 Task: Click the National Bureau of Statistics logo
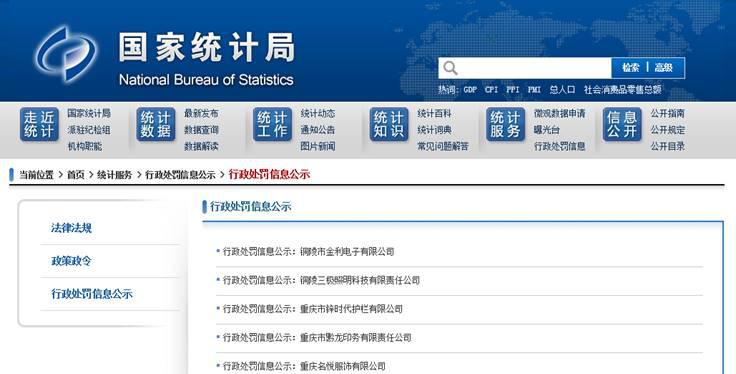pyautogui.click(x=65, y=53)
